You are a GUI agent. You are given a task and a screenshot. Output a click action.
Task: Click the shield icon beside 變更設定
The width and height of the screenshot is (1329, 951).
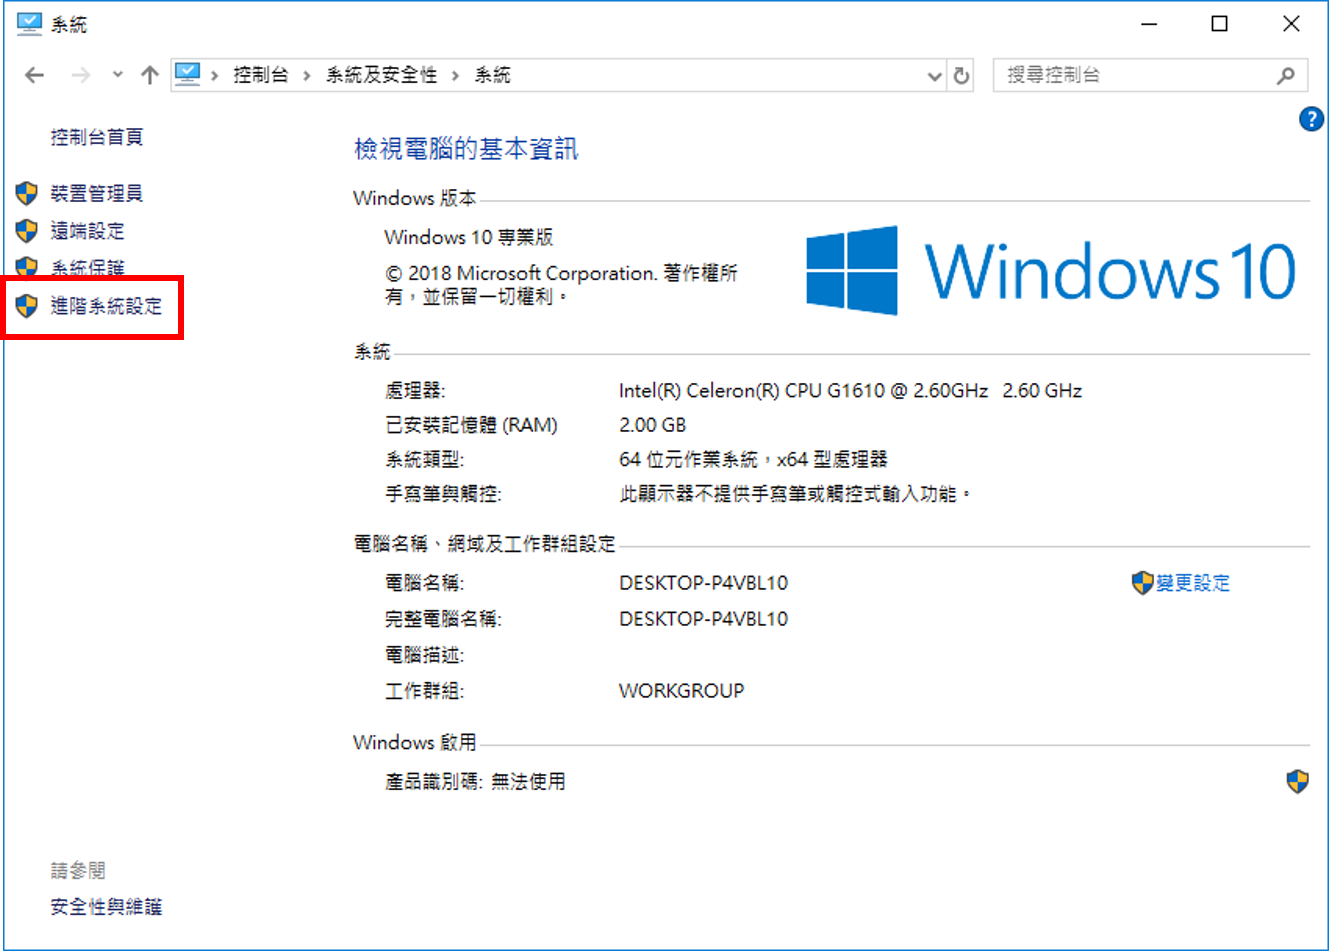pos(1143,583)
